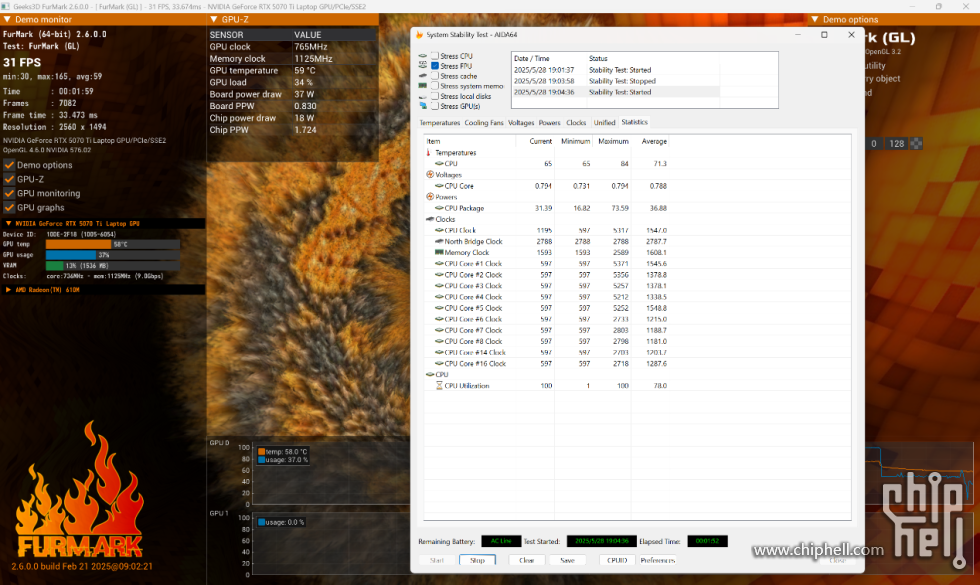Viewport: 980px width, 585px height.
Task: Click the FurMark flame logo
Action: pos(80,489)
